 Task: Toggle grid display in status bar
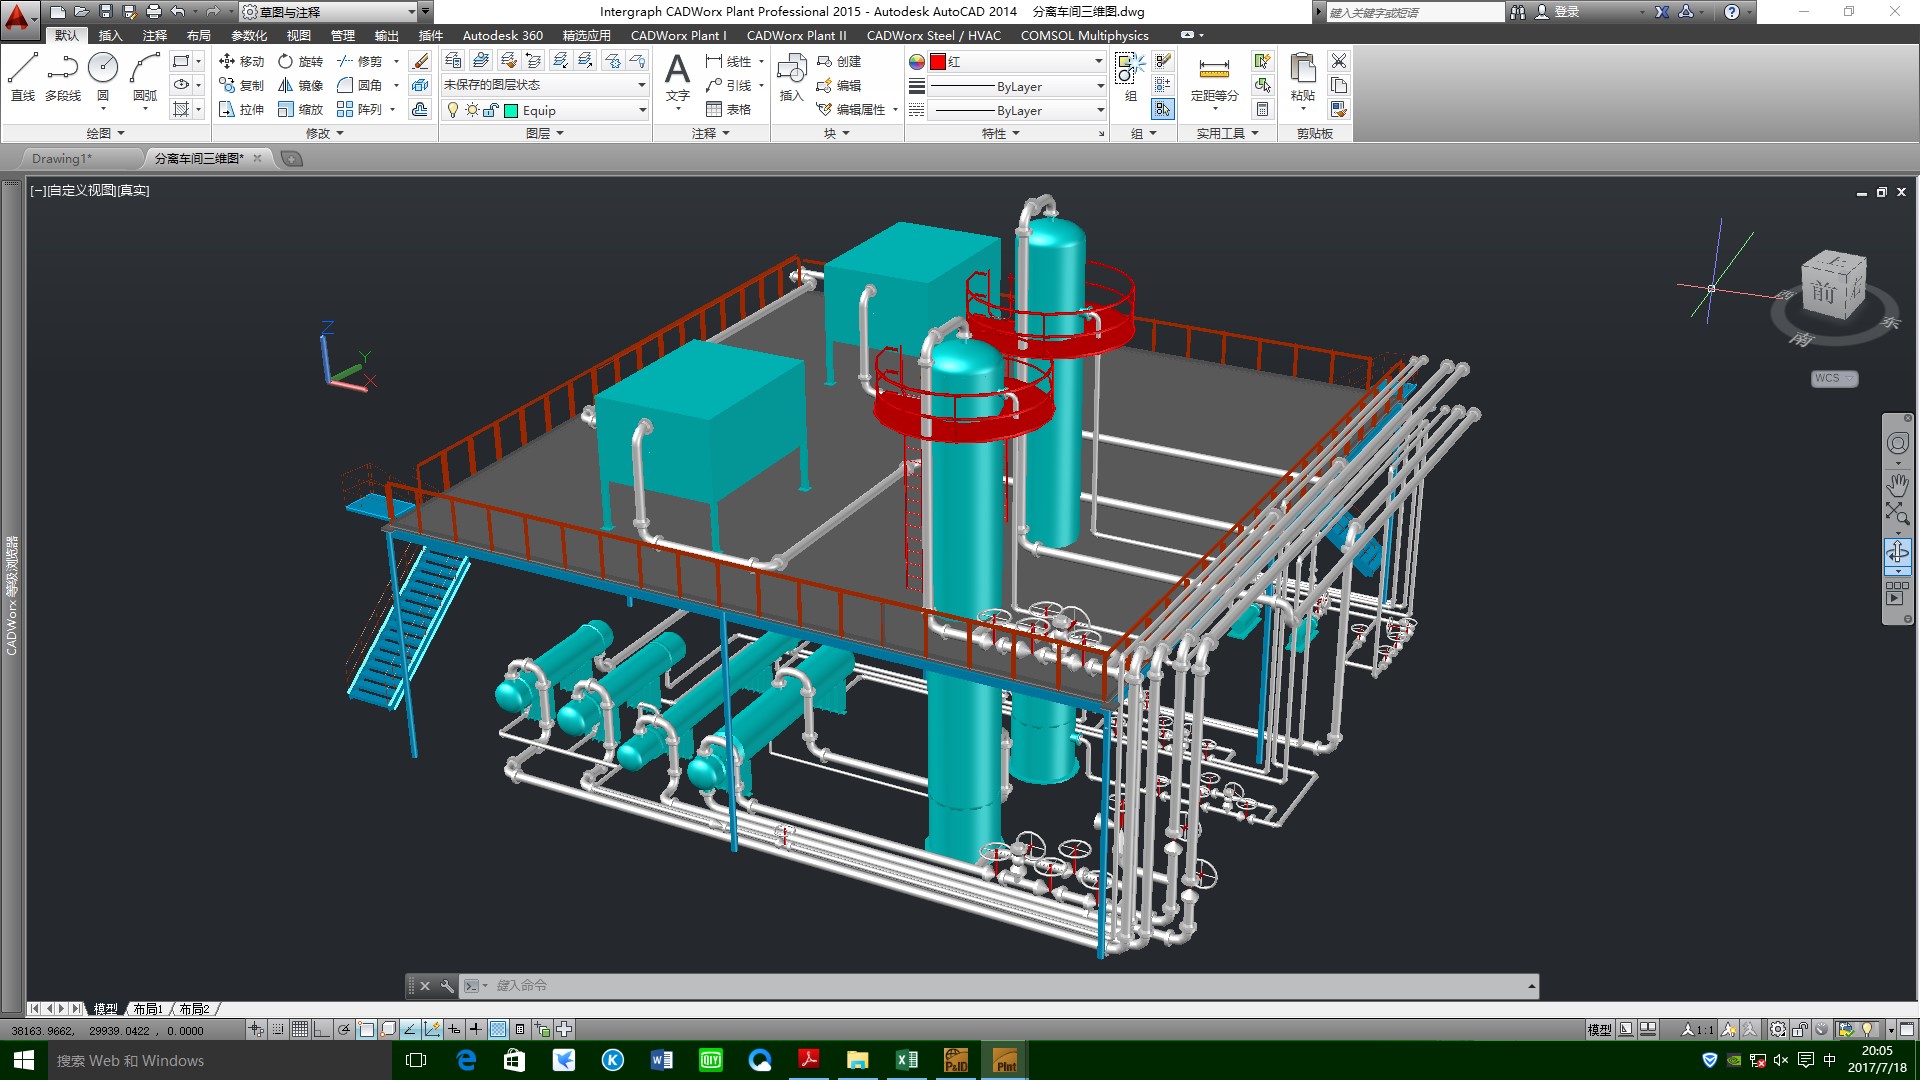(x=300, y=1029)
